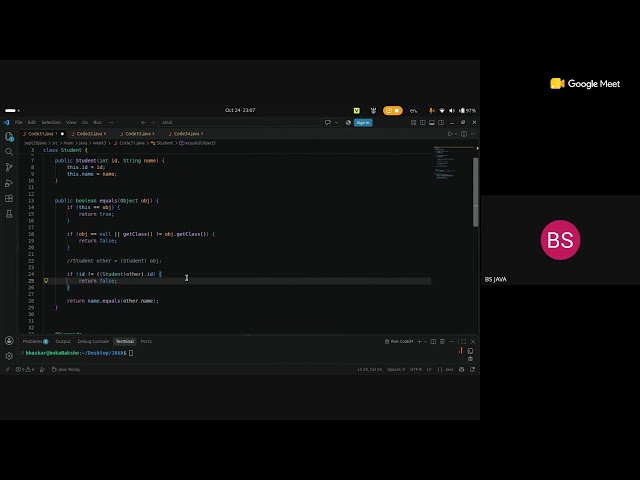Open the Run and Debug view
This screenshot has height=480, width=640.
[x=9, y=183]
